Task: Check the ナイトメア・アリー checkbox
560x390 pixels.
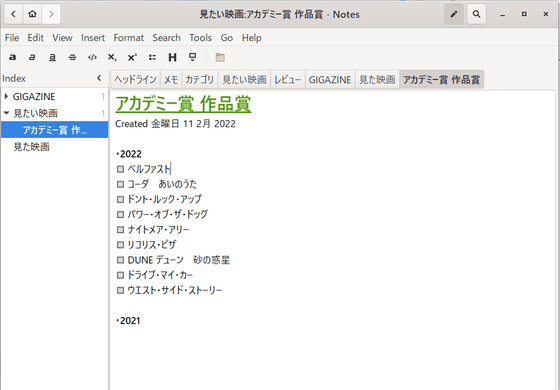Action: tap(120, 230)
